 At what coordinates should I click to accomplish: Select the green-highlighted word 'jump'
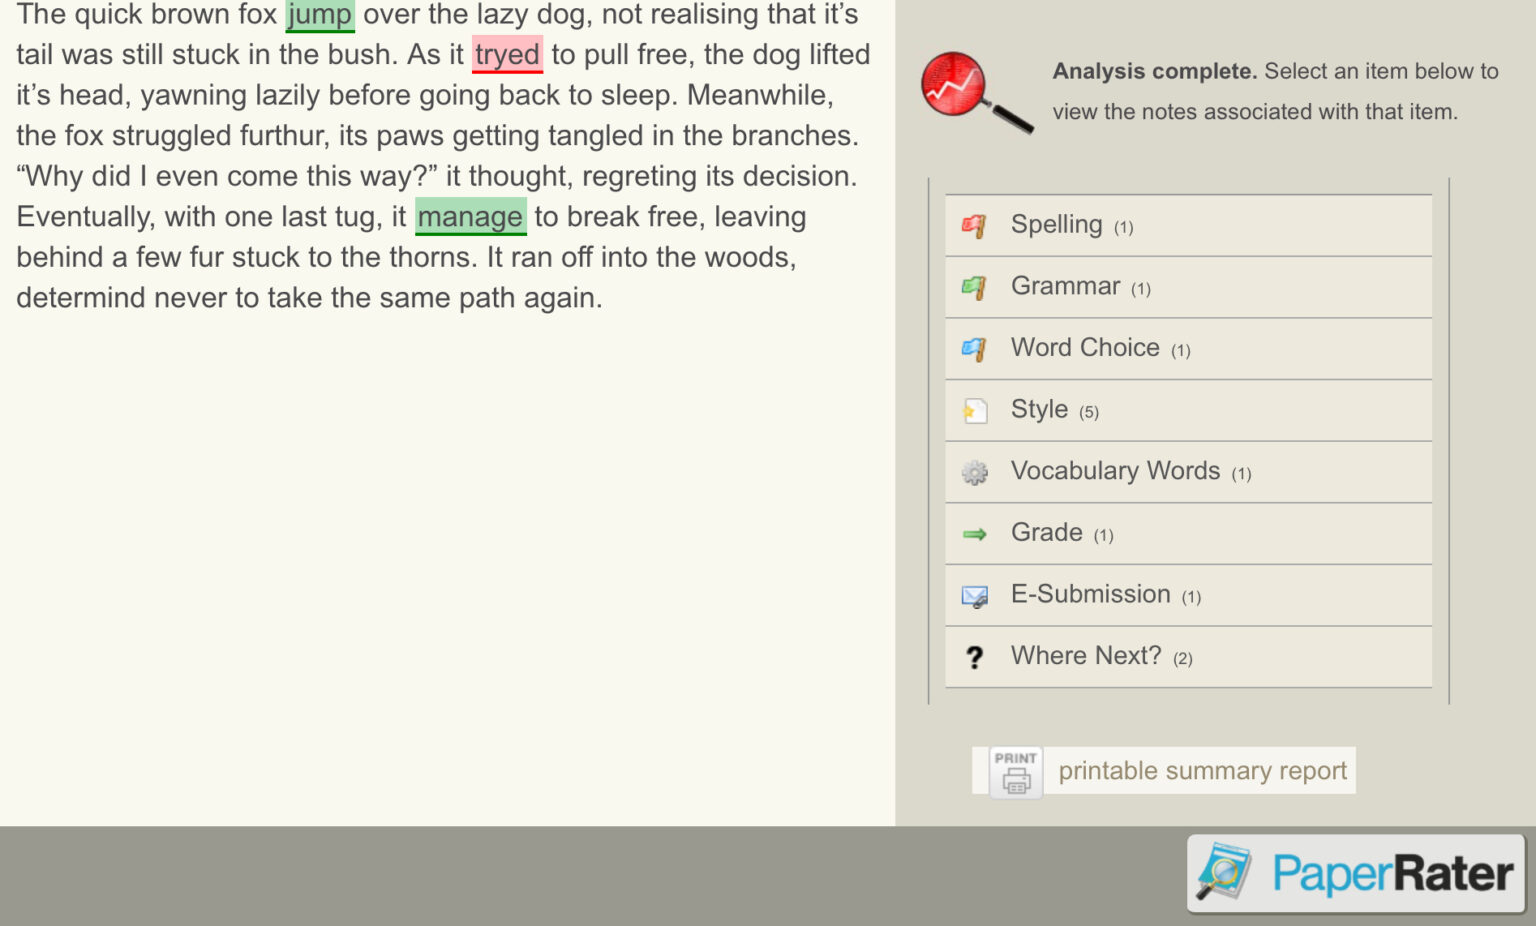tap(319, 15)
